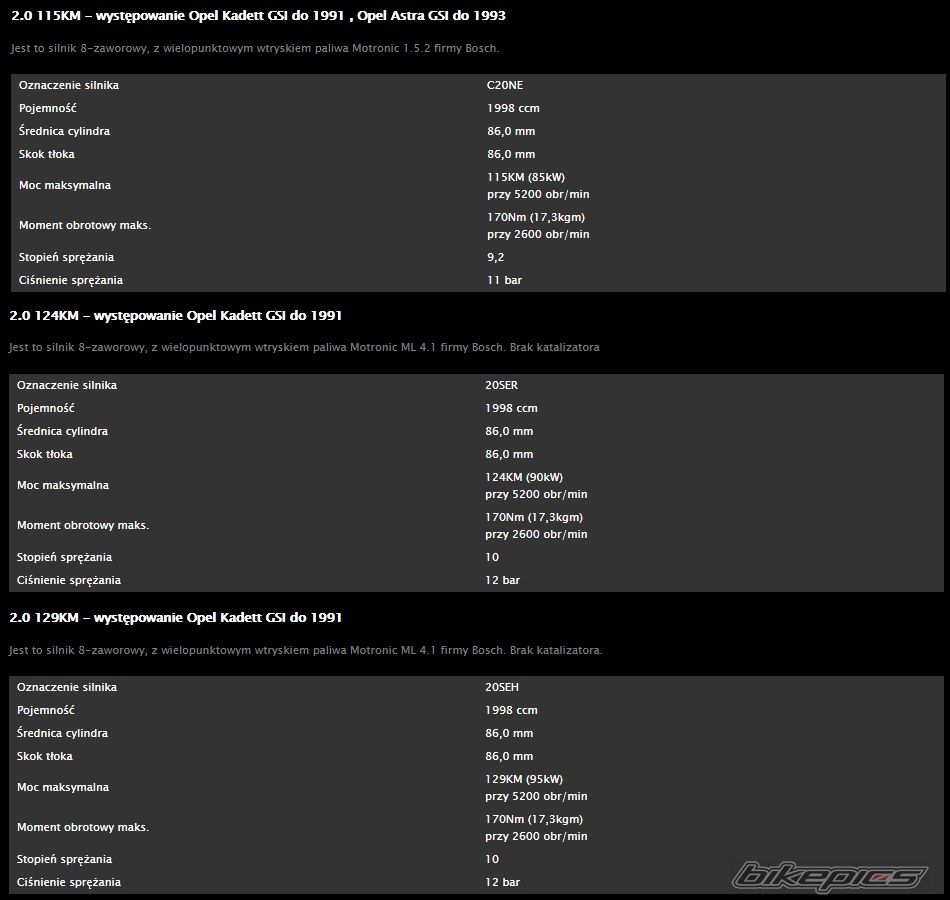Select the 20SEH engine code cell
The width and height of the screenshot is (950, 900).
pos(502,687)
